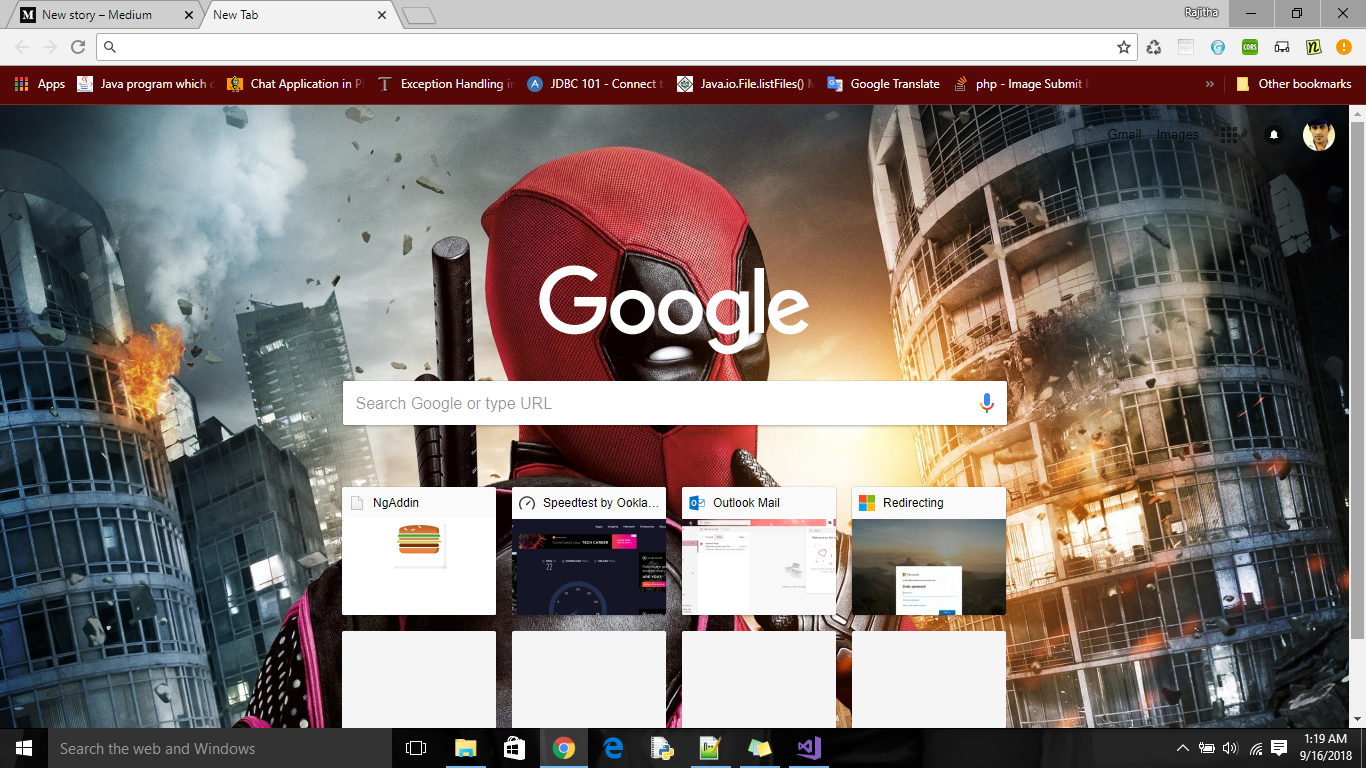This screenshot has height=768, width=1366.
Task: Open the Outlook Mail tile
Action: click(x=759, y=551)
